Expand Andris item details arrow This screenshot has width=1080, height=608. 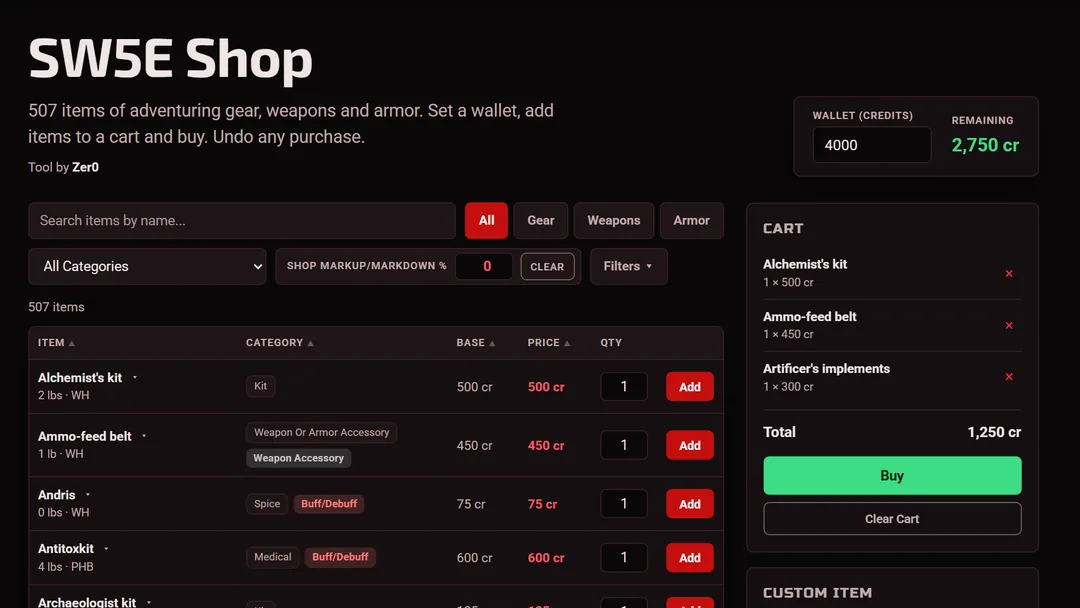pos(87,494)
